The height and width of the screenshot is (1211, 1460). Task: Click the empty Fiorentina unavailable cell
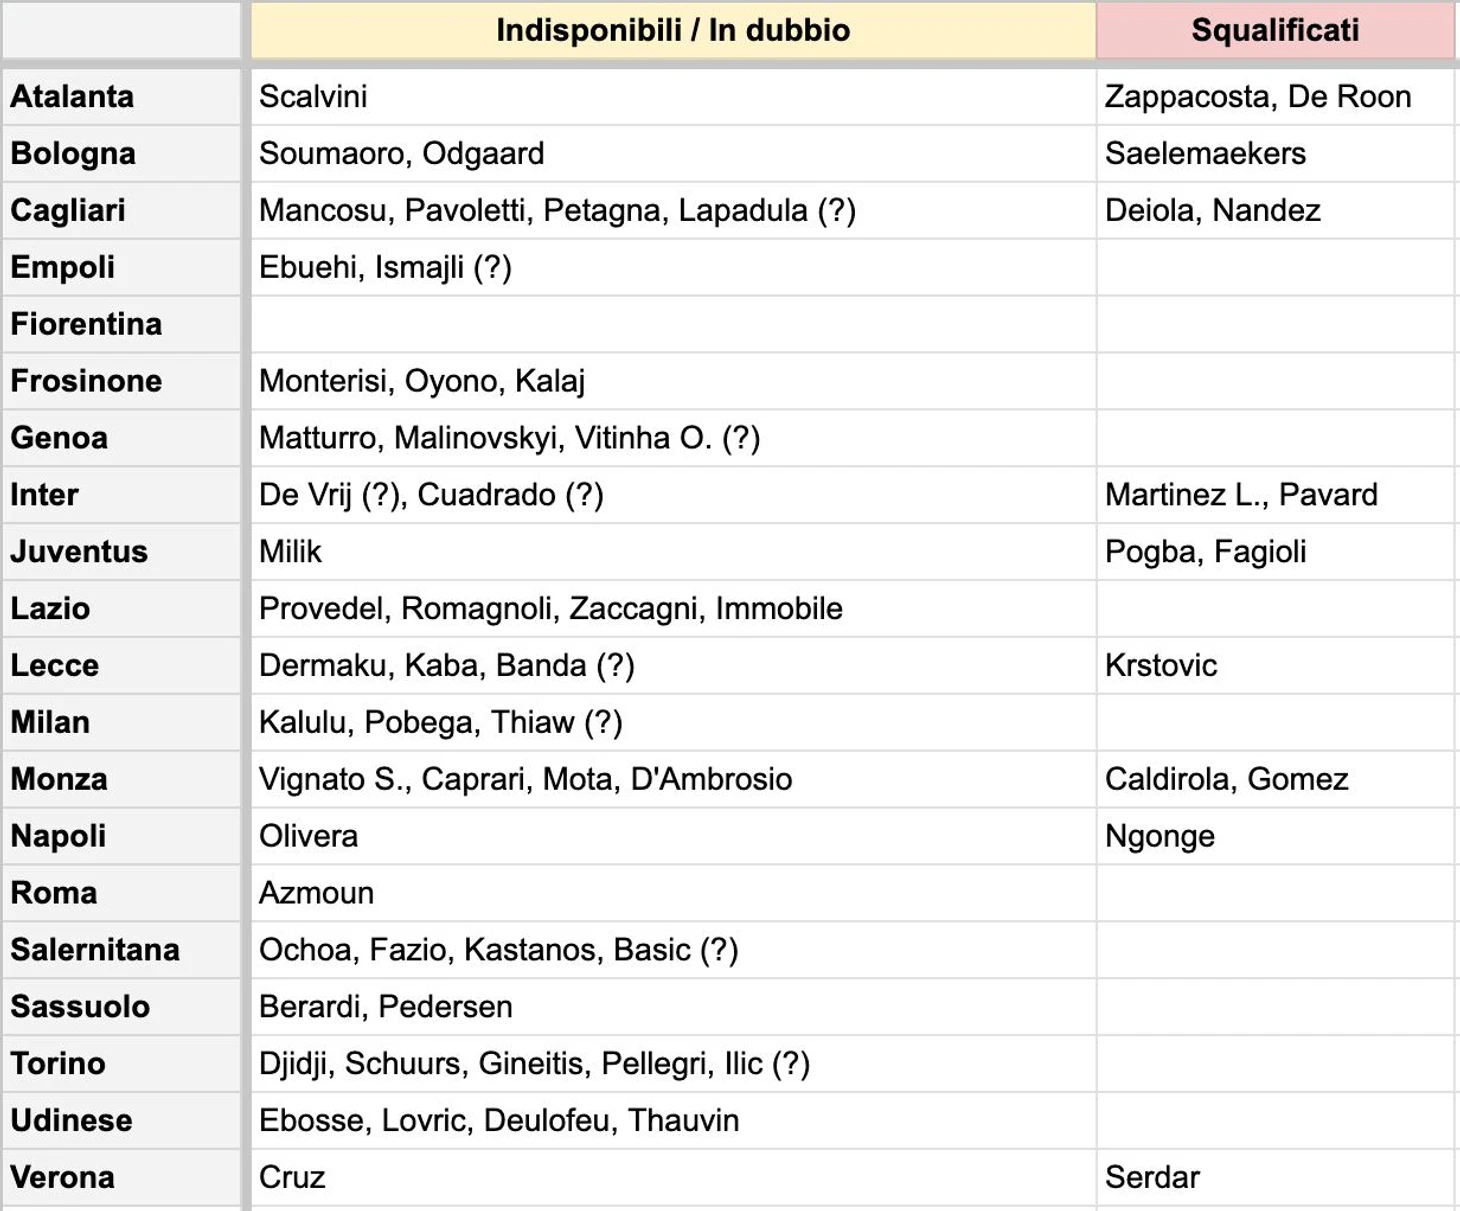pos(673,324)
